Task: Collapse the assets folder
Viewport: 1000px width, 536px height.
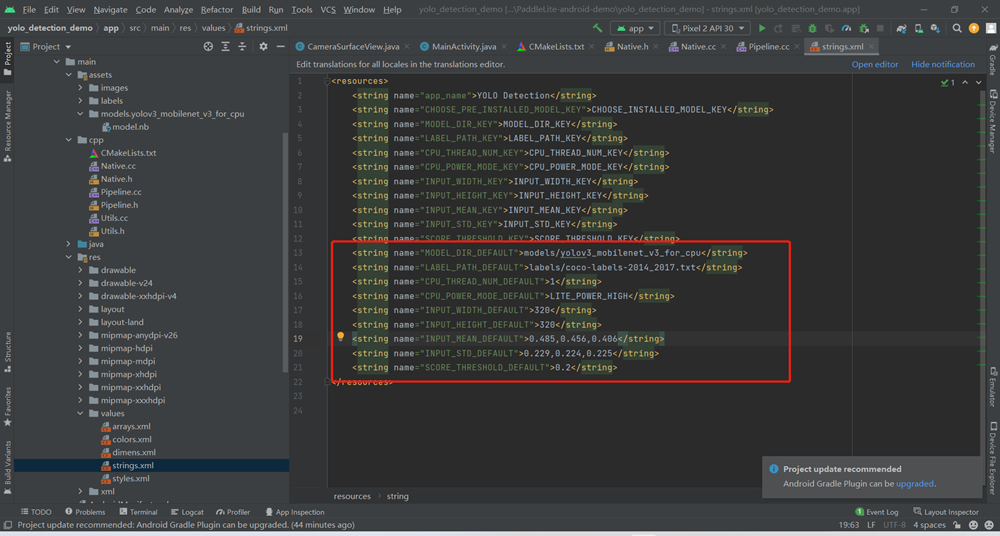Action: click(70, 75)
